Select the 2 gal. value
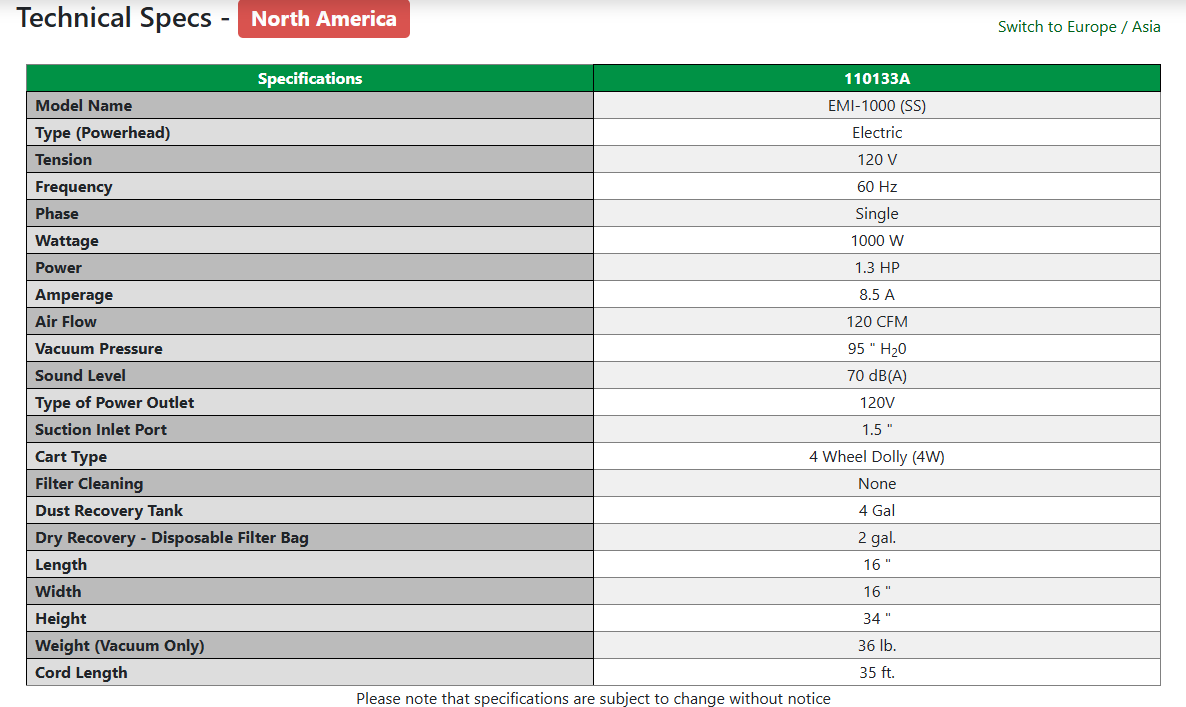The image size is (1186, 707). [877, 538]
